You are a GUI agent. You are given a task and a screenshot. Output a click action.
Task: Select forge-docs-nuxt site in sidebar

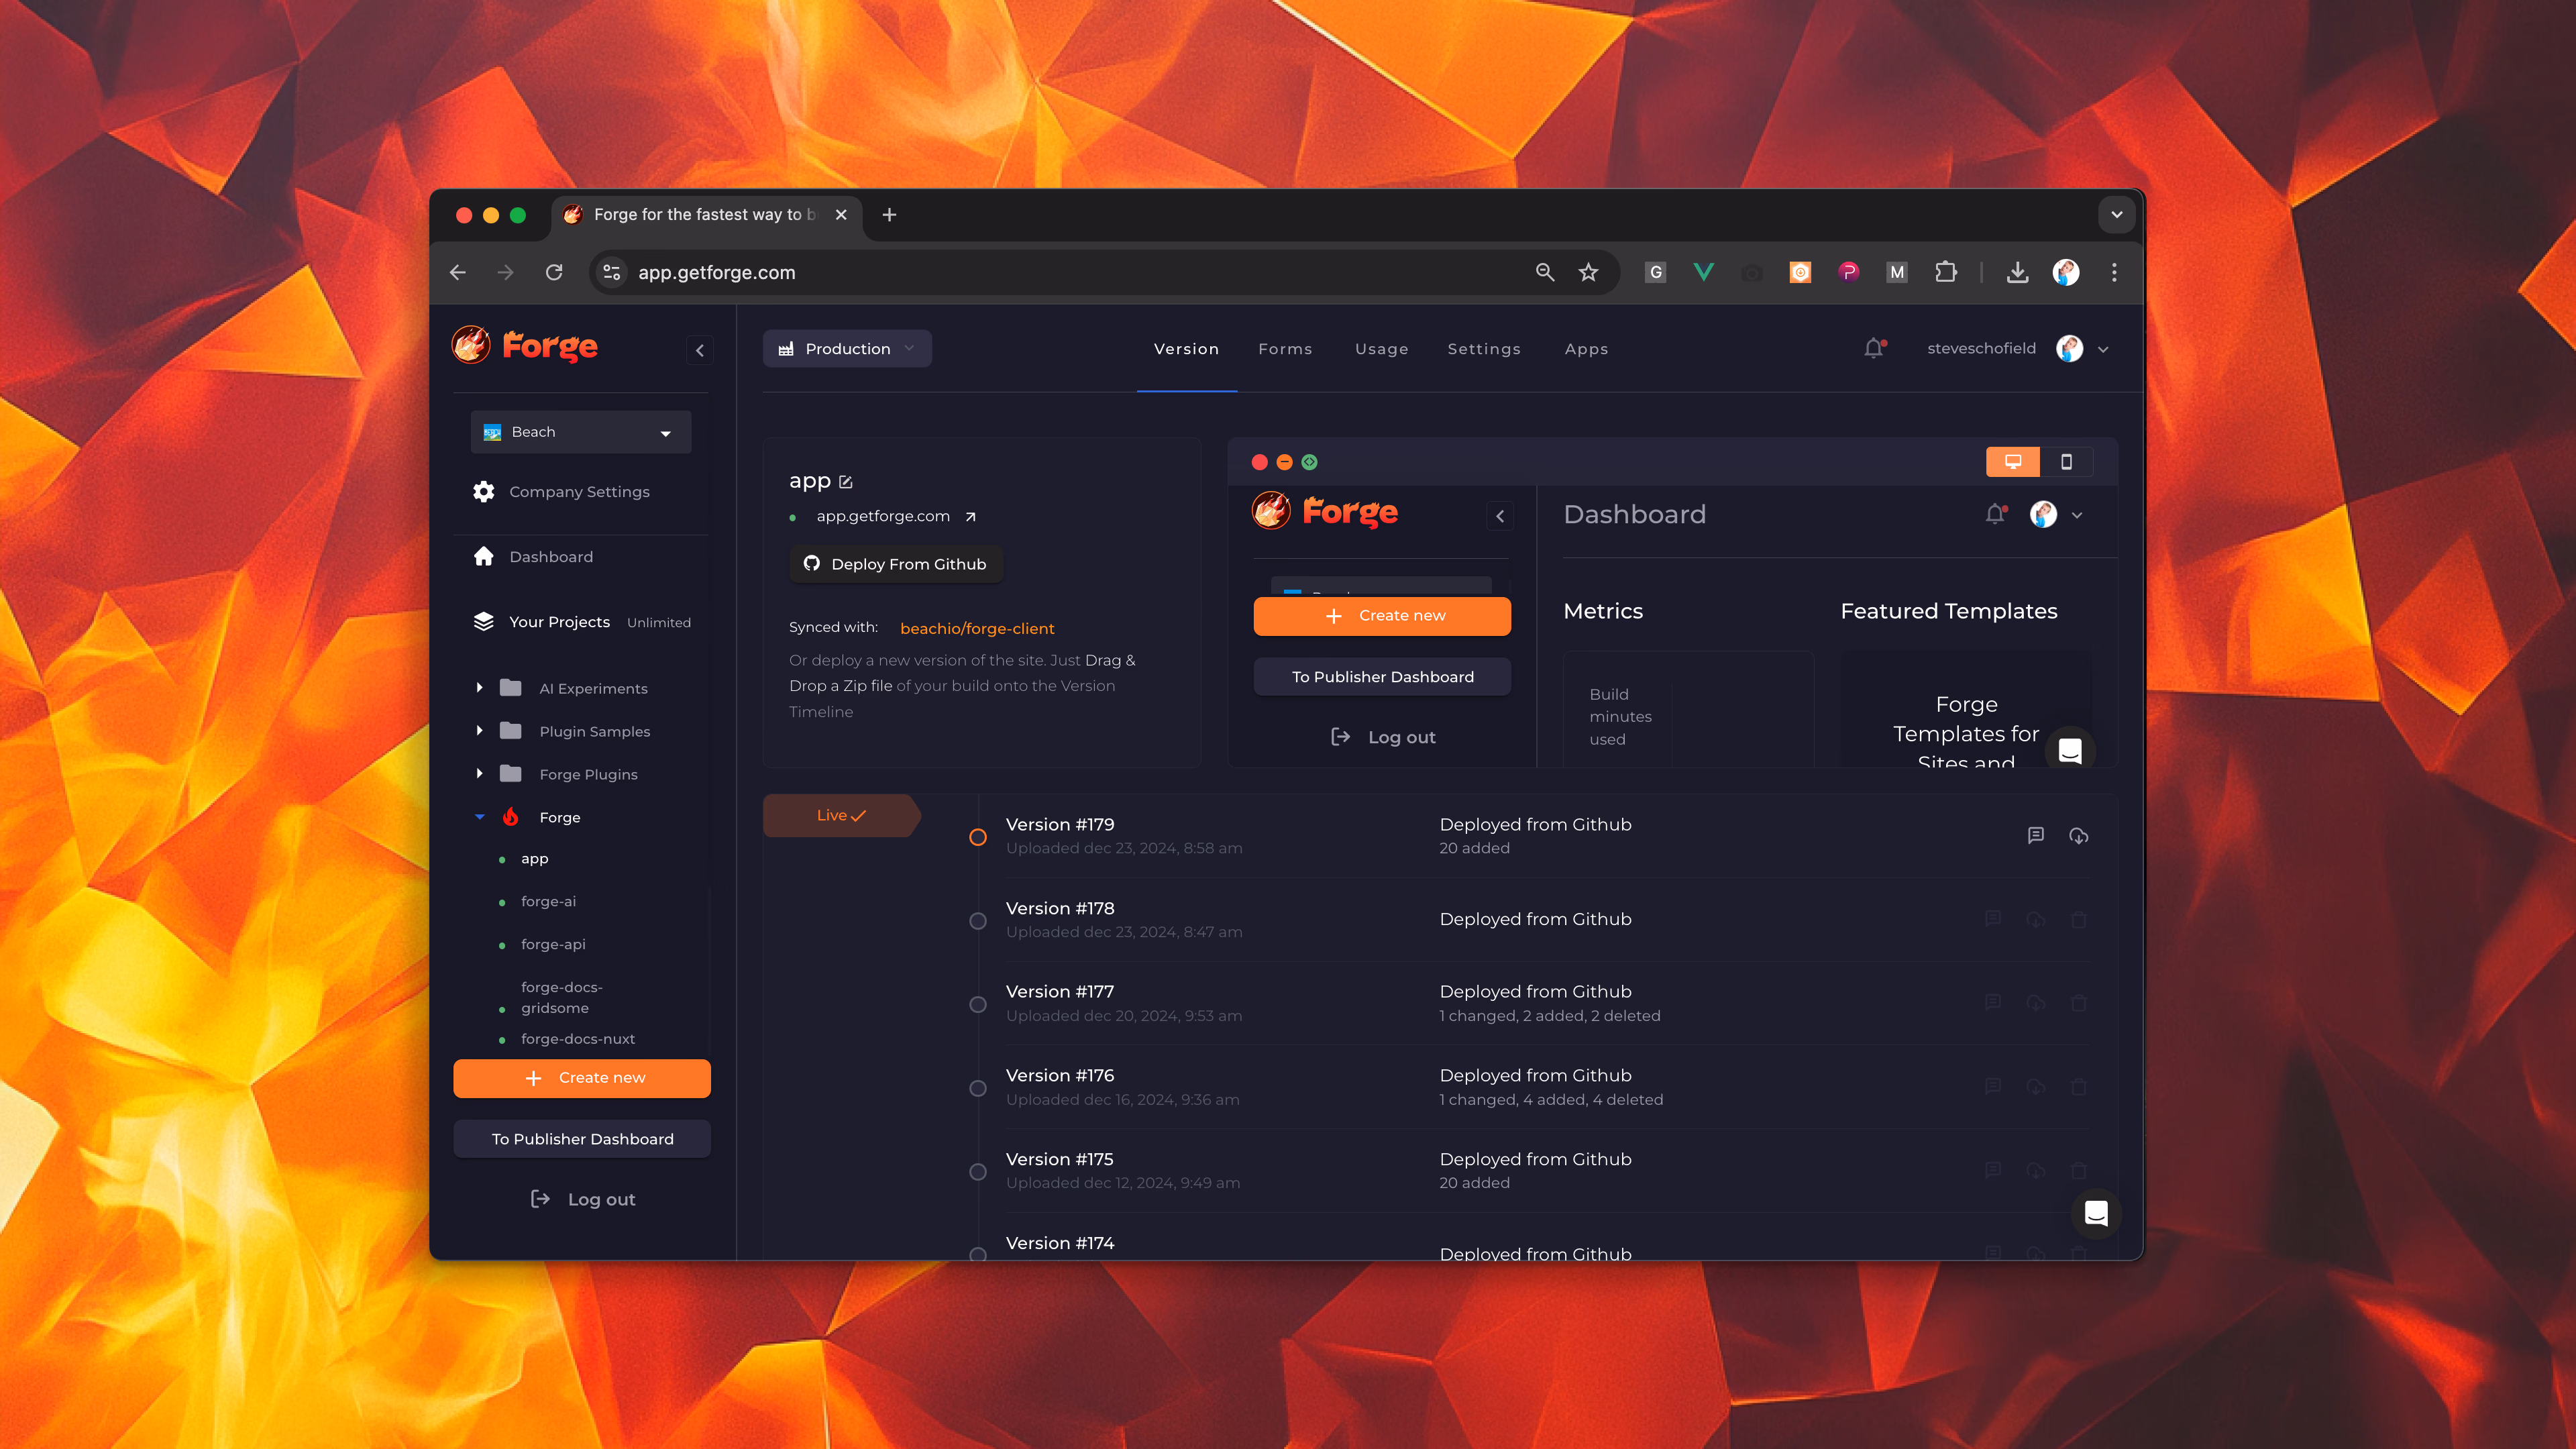coord(577,1039)
